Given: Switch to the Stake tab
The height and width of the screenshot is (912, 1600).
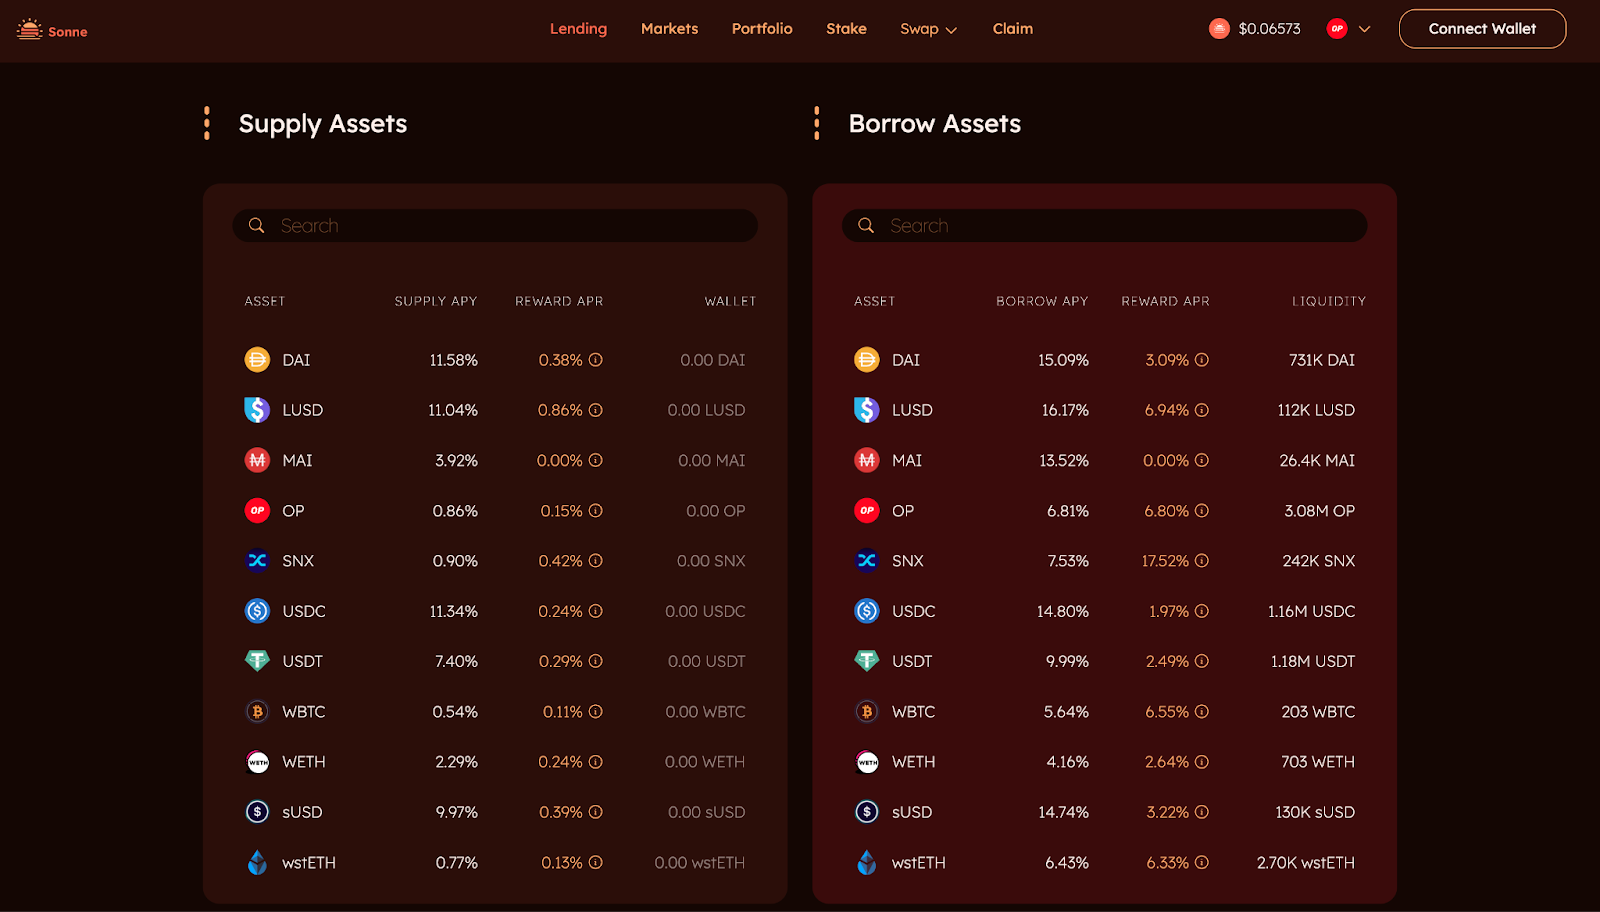Looking at the screenshot, I should pos(846,29).
